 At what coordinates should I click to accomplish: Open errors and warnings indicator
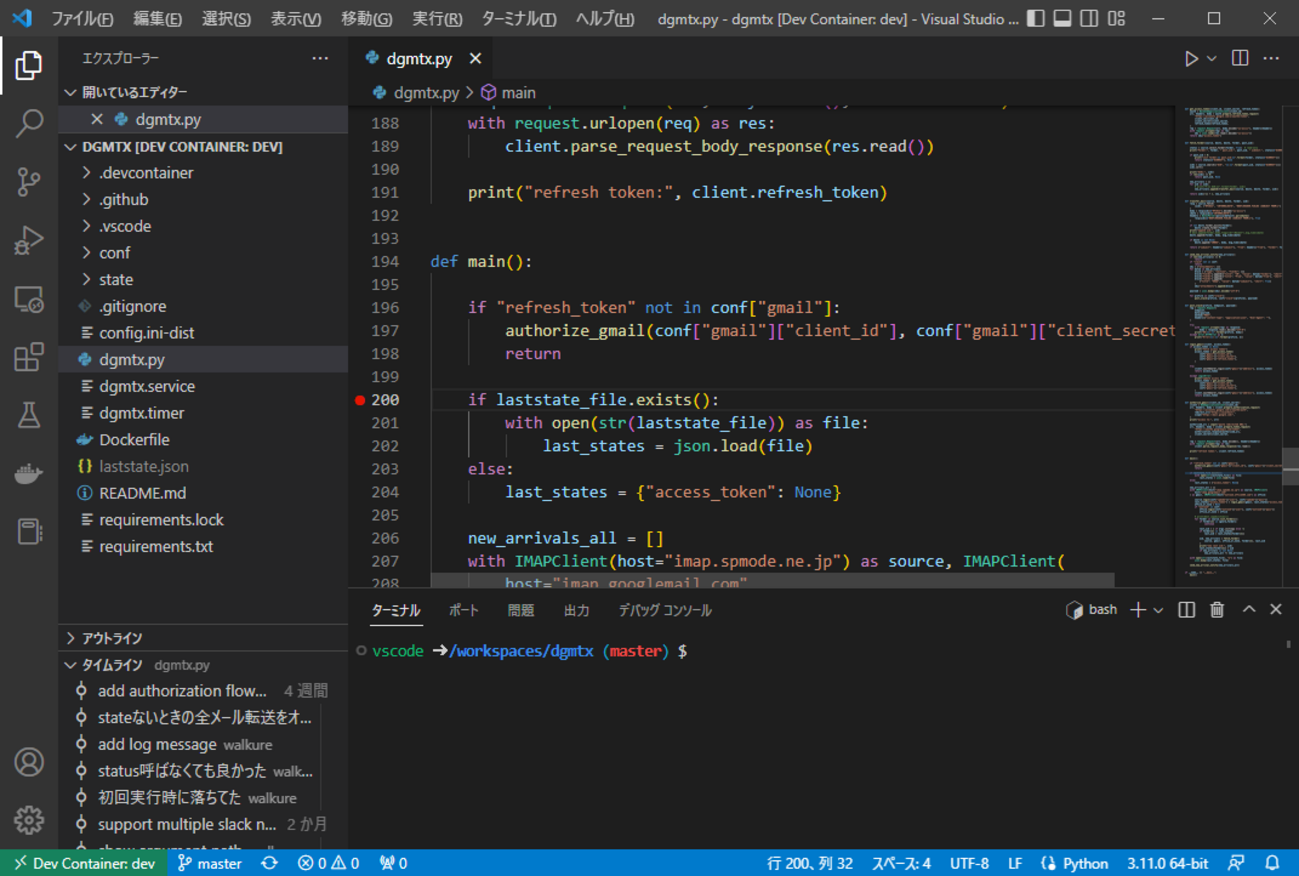point(328,863)
